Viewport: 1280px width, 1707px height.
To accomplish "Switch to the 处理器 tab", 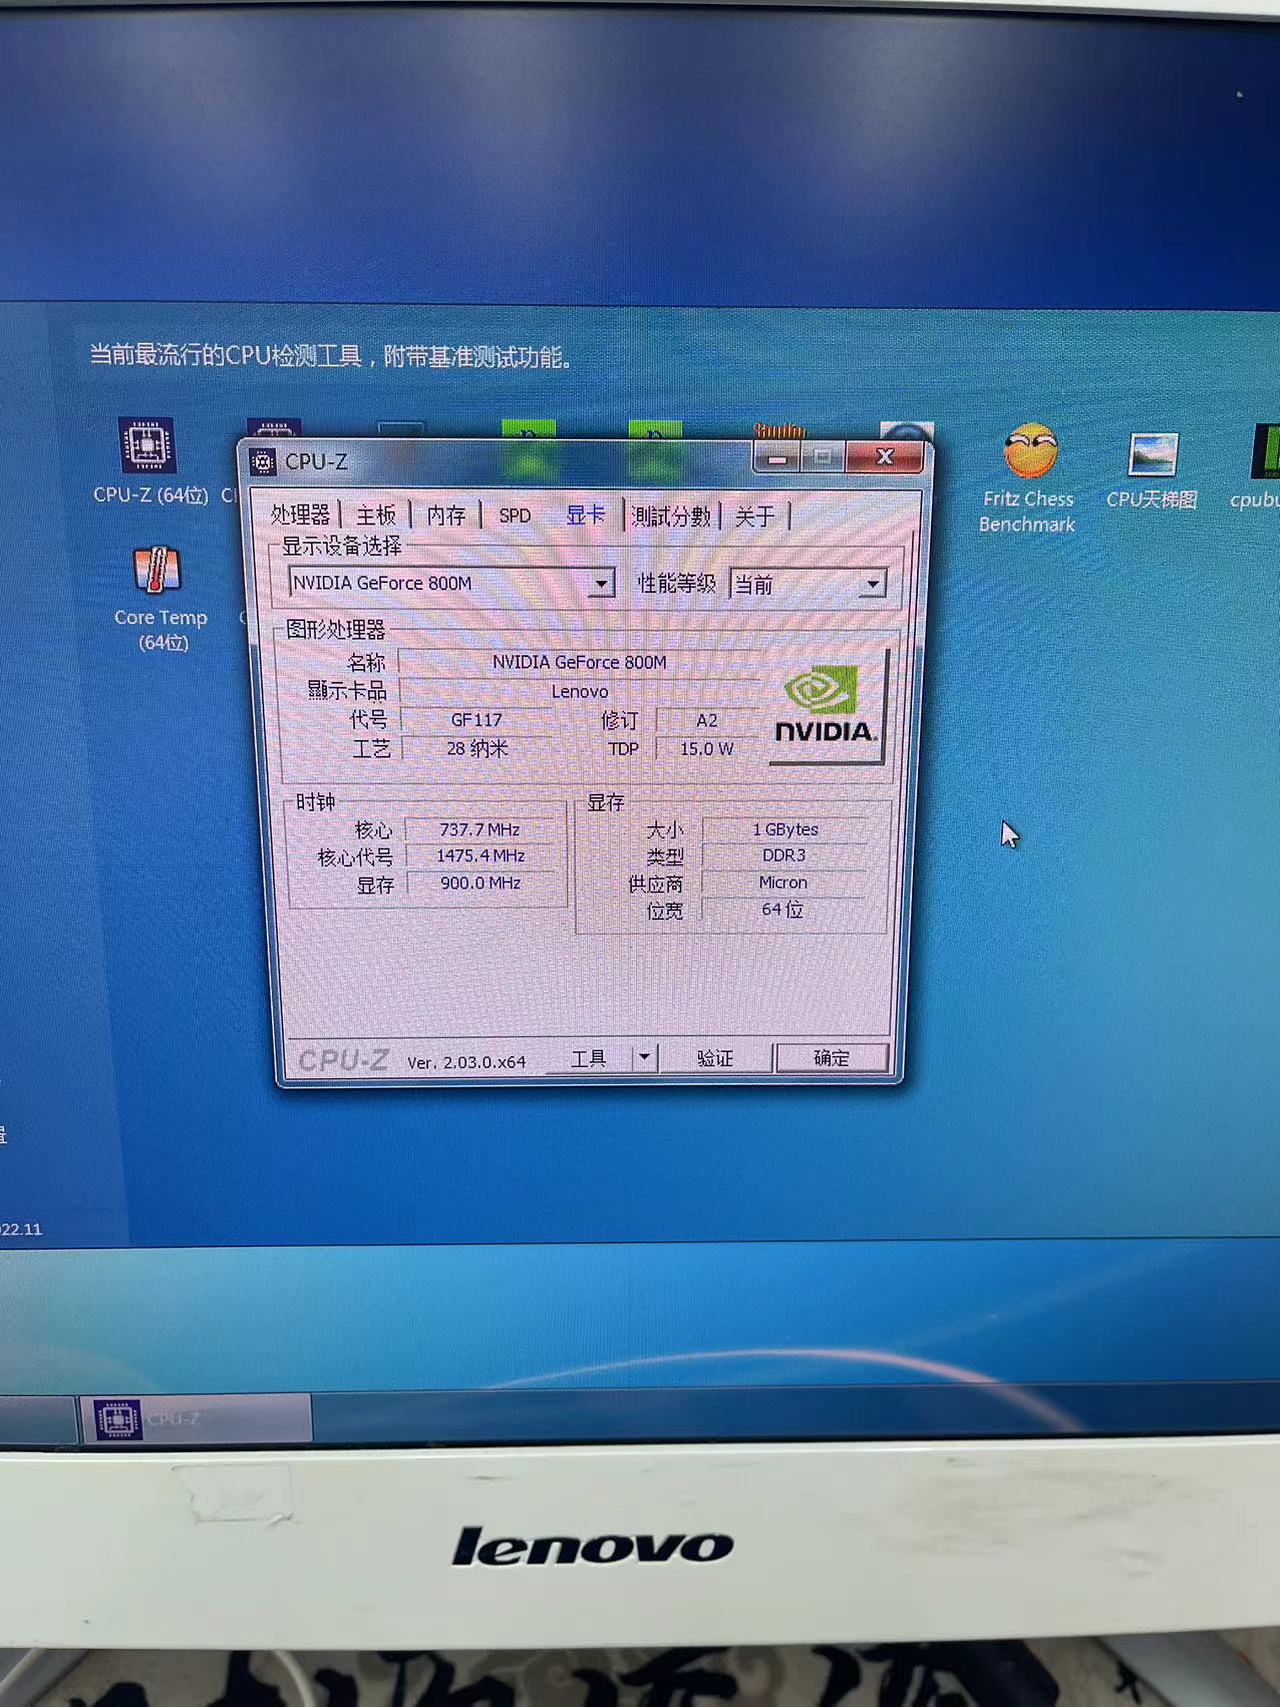I will coord(300,515).
